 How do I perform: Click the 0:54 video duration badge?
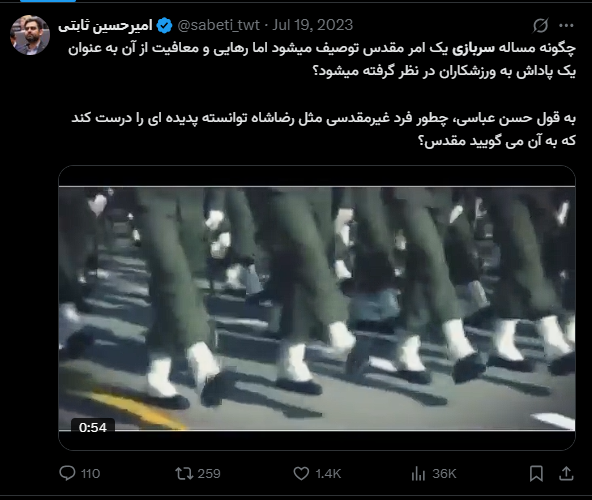click(x=93, y=427)
